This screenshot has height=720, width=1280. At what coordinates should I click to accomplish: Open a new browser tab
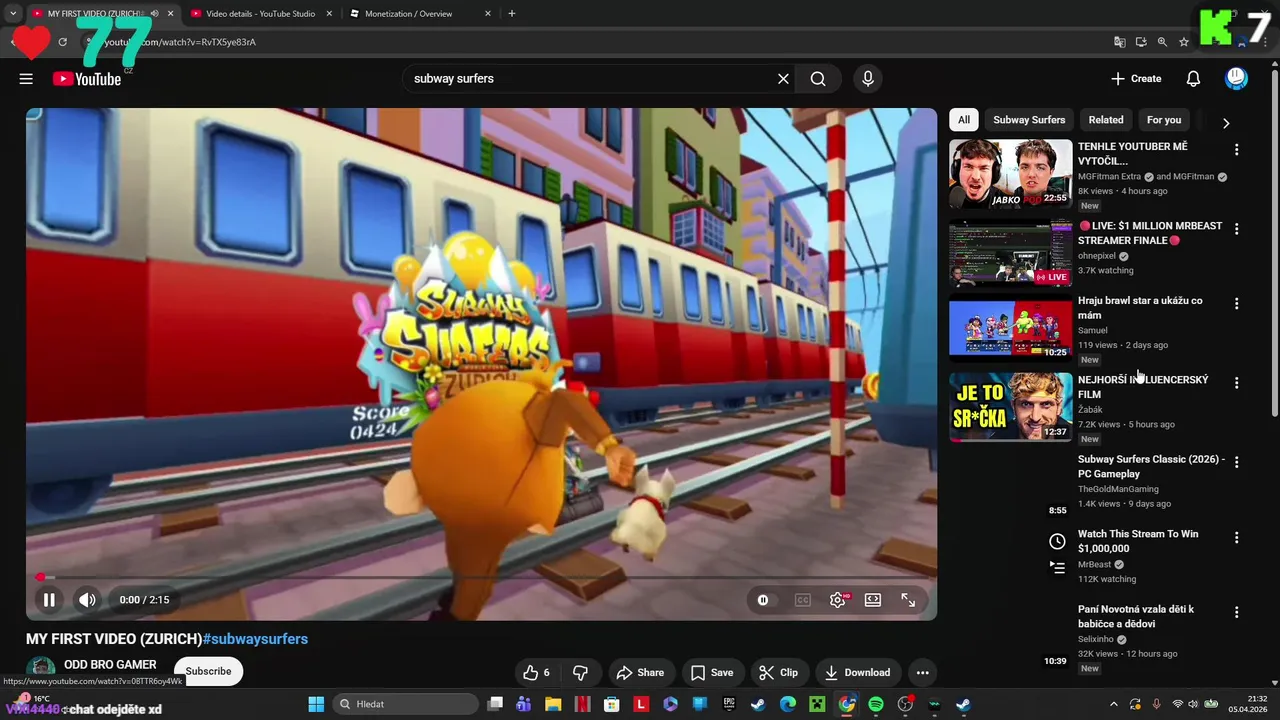coord(512,14)
